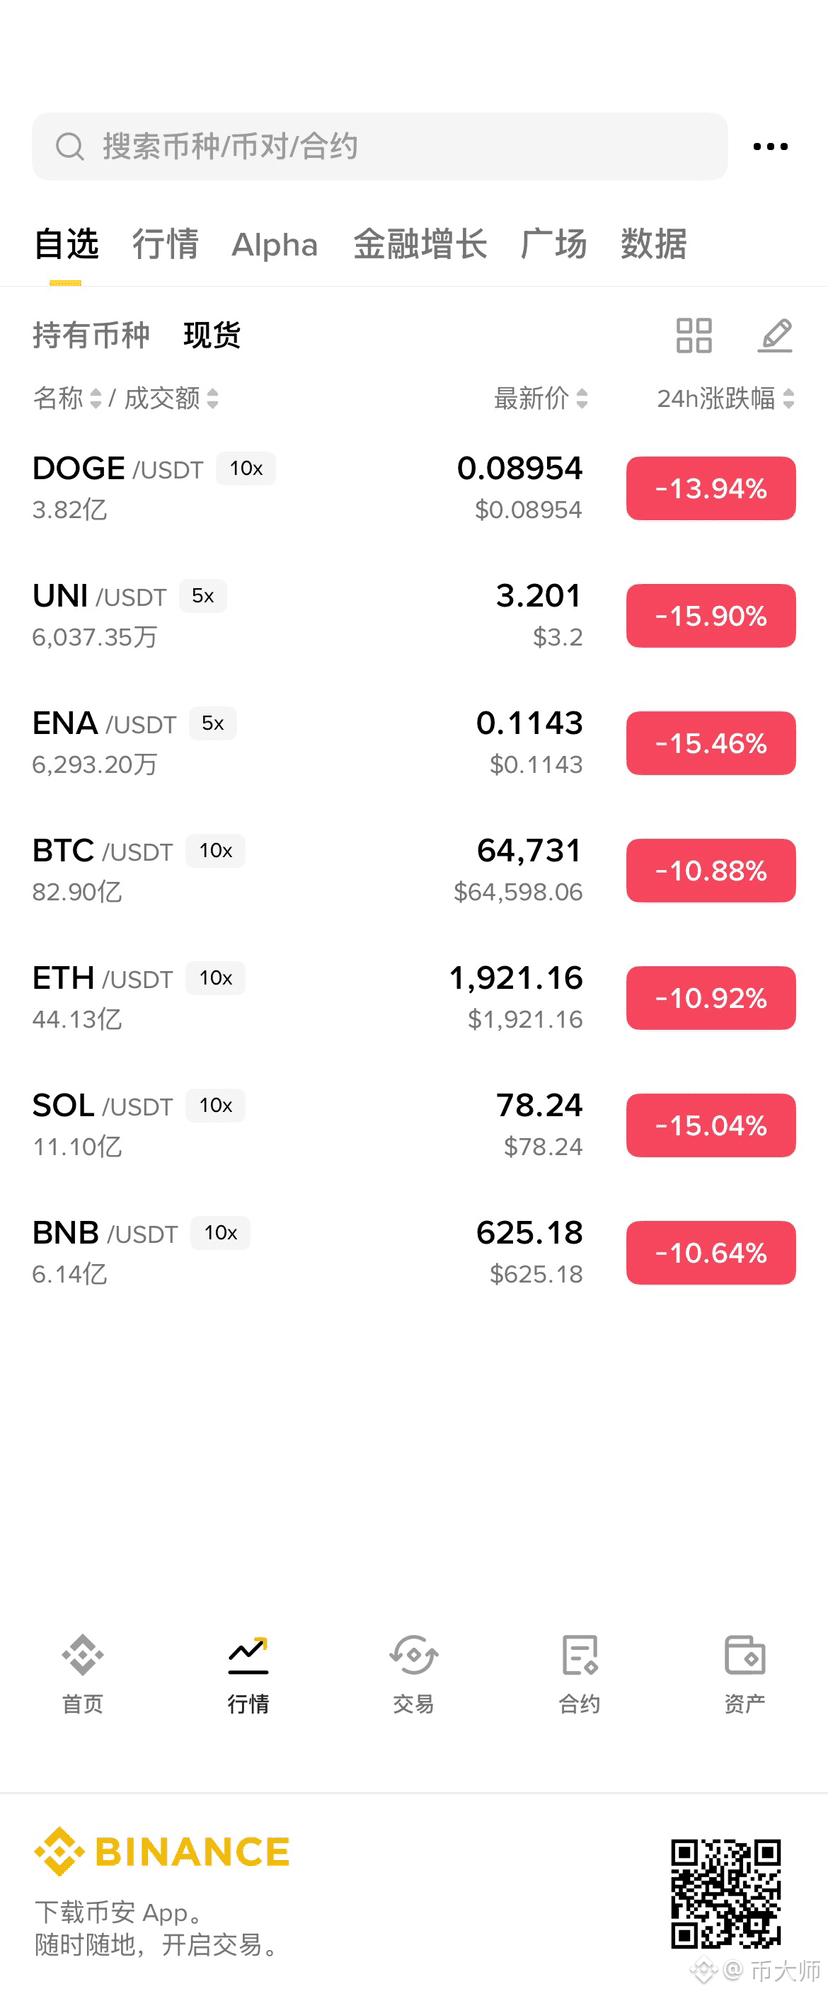828x1996 pixels.
Task: Switch to the Alpha tab
Action: (x=275, y=245)
